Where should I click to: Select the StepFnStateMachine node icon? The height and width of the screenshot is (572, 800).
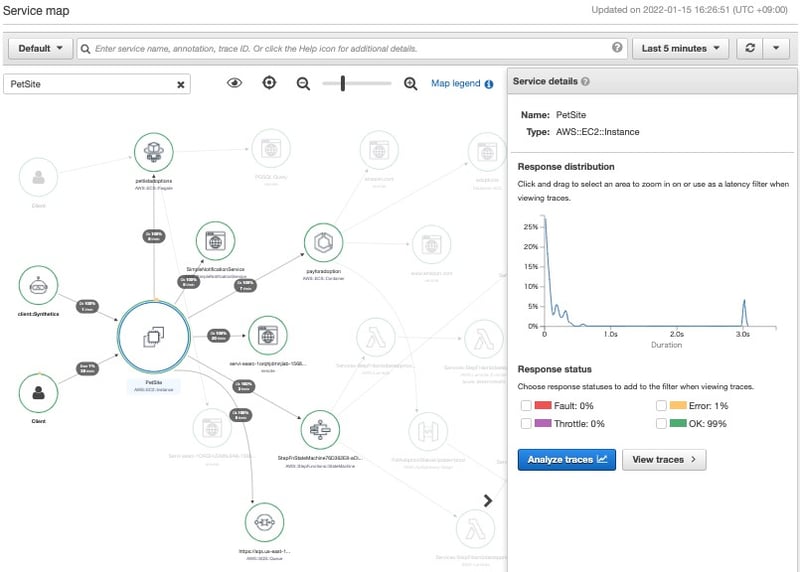pyautogui.click(x=320, y=430)
